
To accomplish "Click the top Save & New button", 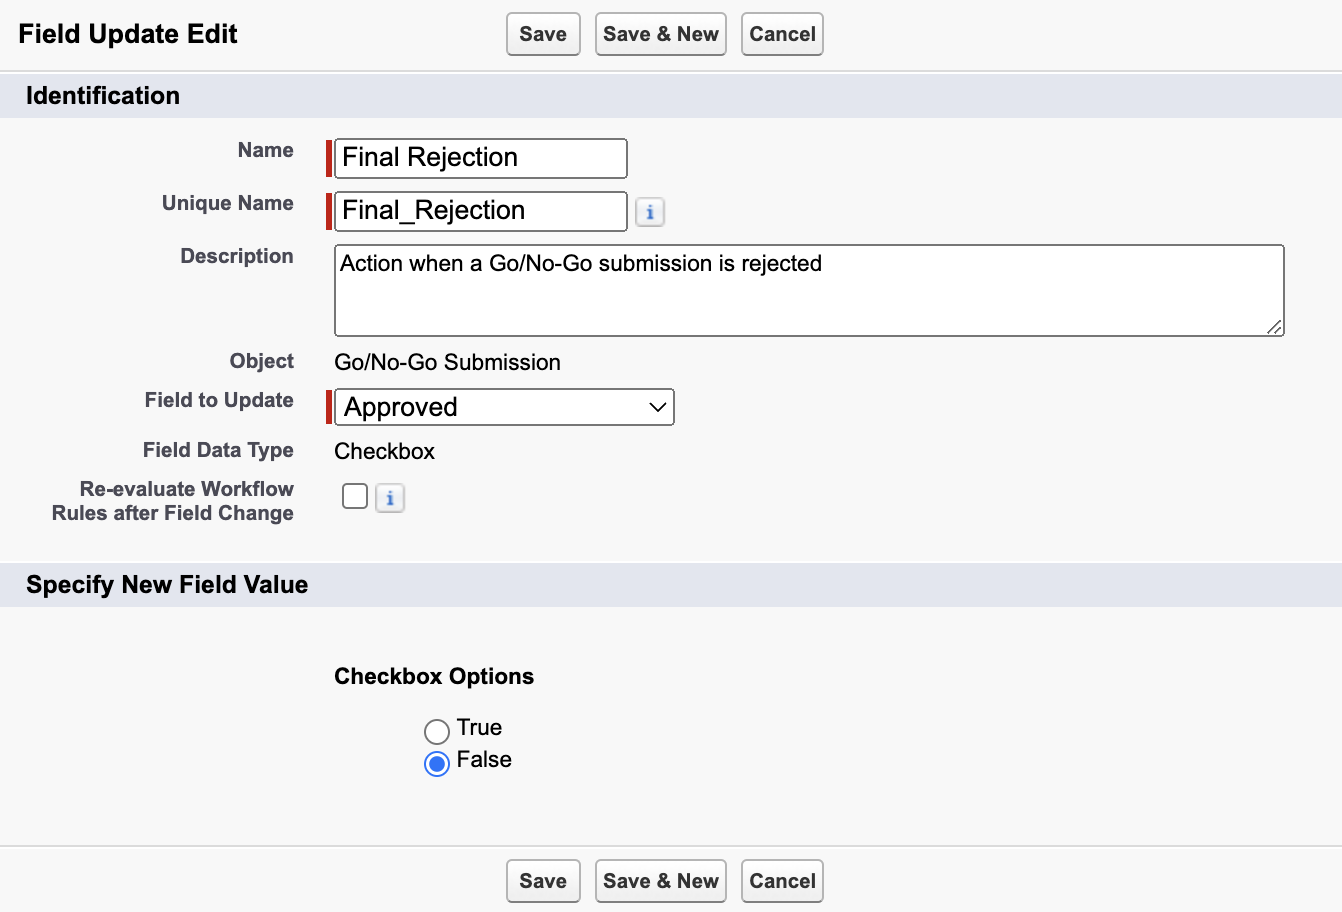I will tap(661, 34).
